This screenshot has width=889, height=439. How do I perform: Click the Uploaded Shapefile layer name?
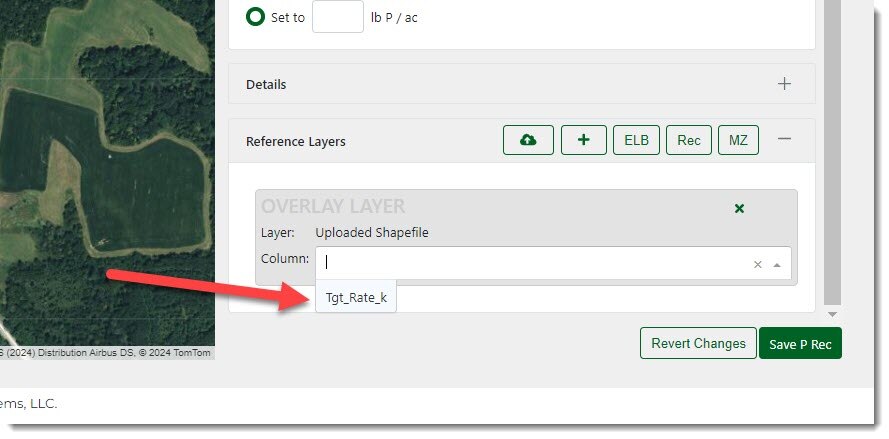(x=371, y=233)
